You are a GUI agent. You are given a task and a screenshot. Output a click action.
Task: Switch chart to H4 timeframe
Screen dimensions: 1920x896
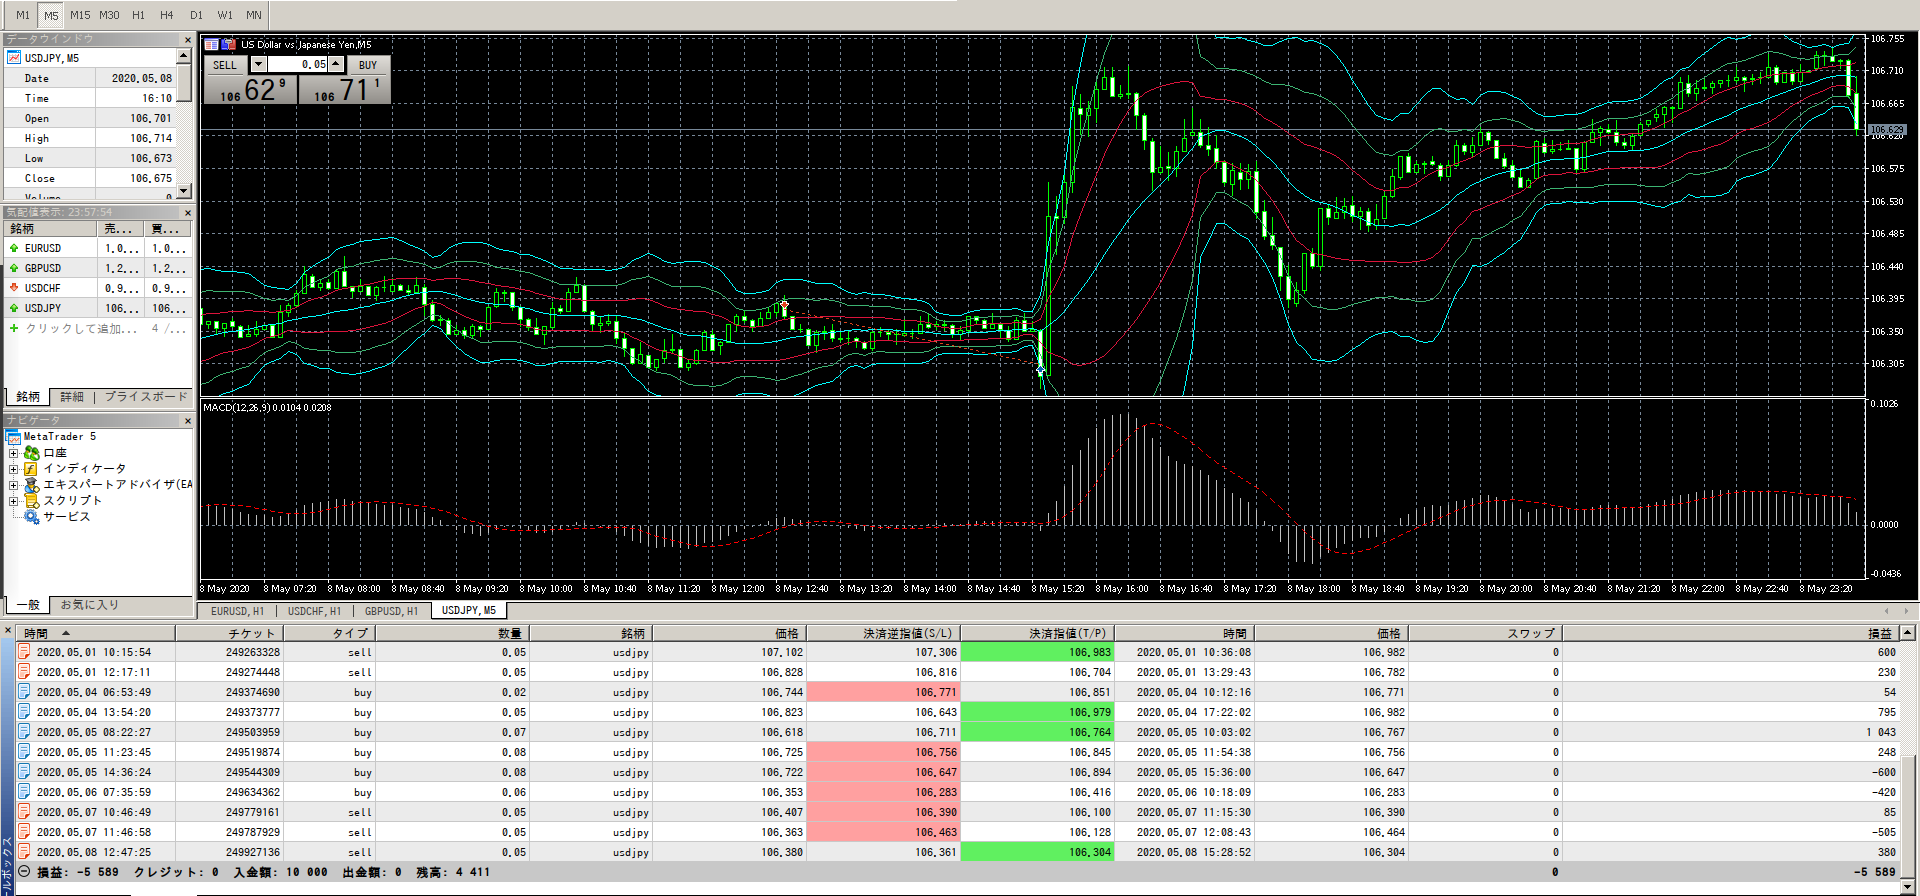coord(167,15)
